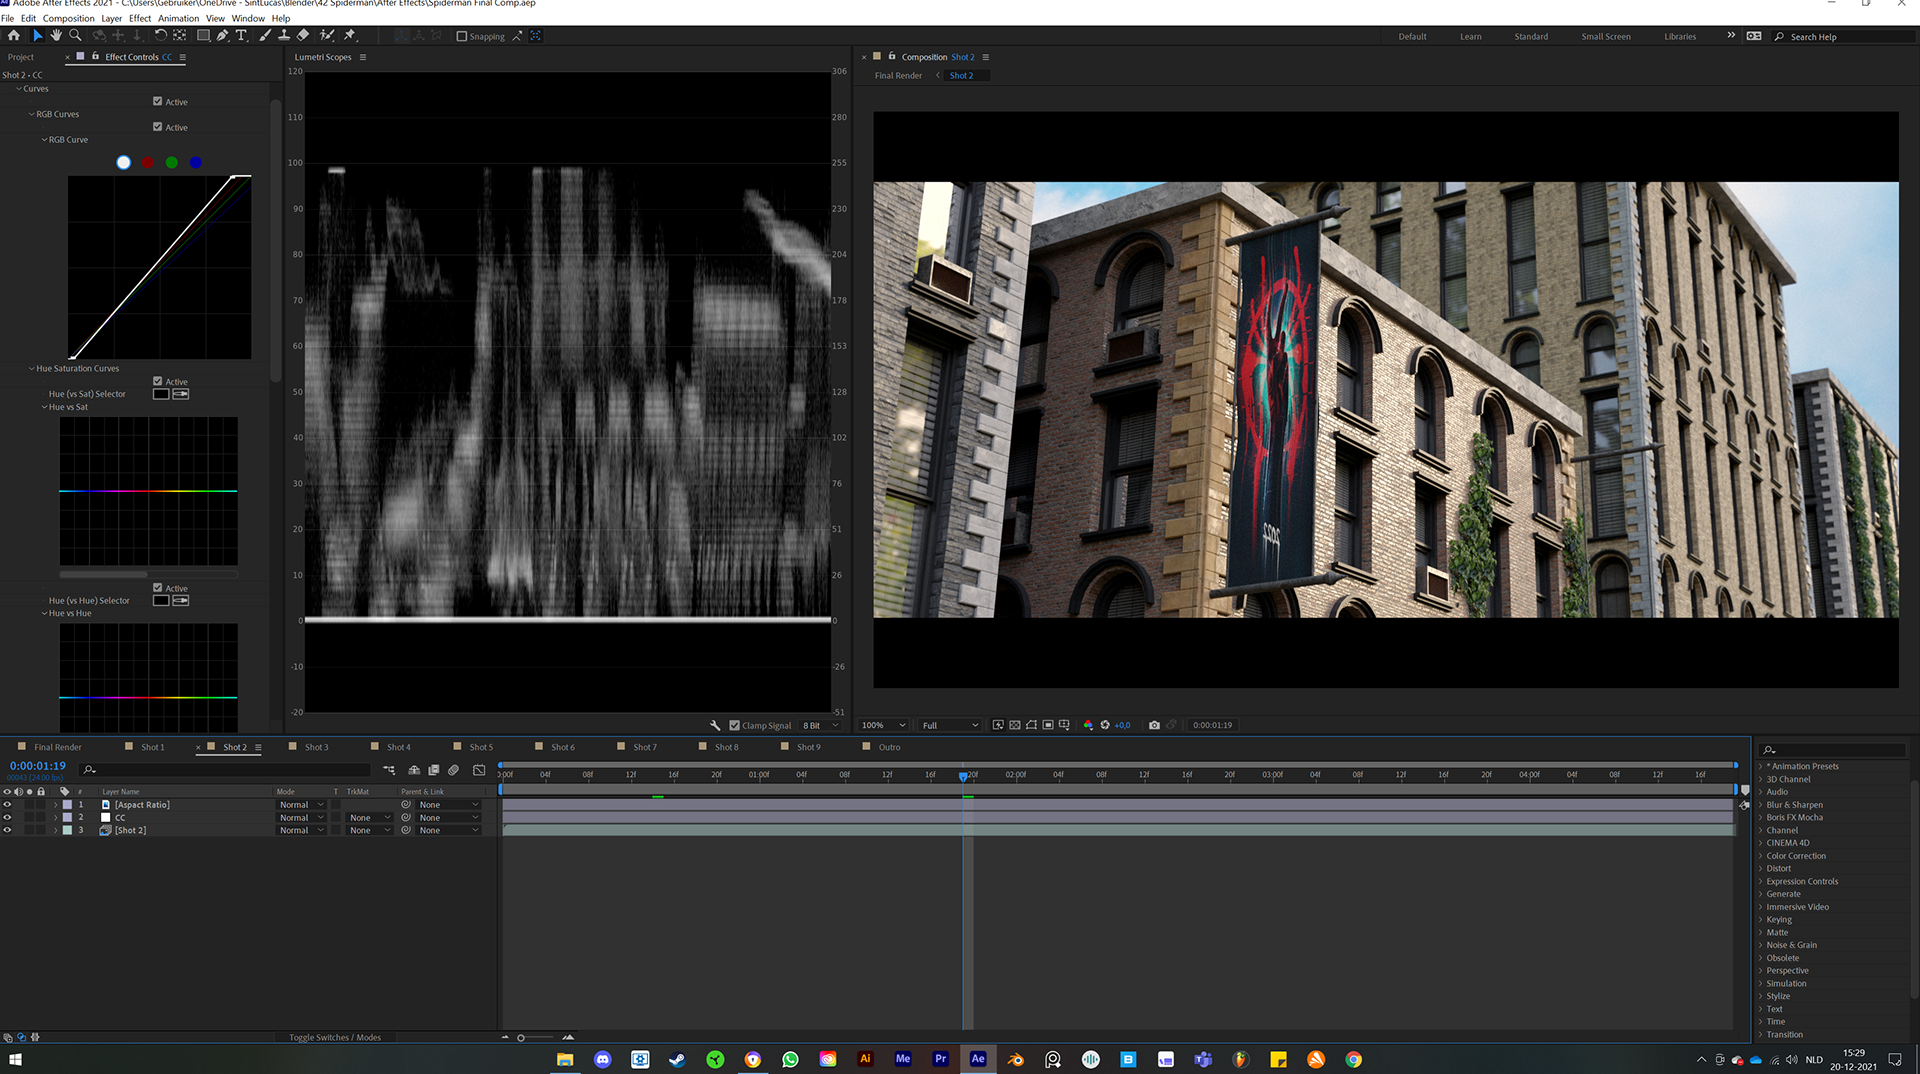Select the Eraser tool

click(303, 36)
